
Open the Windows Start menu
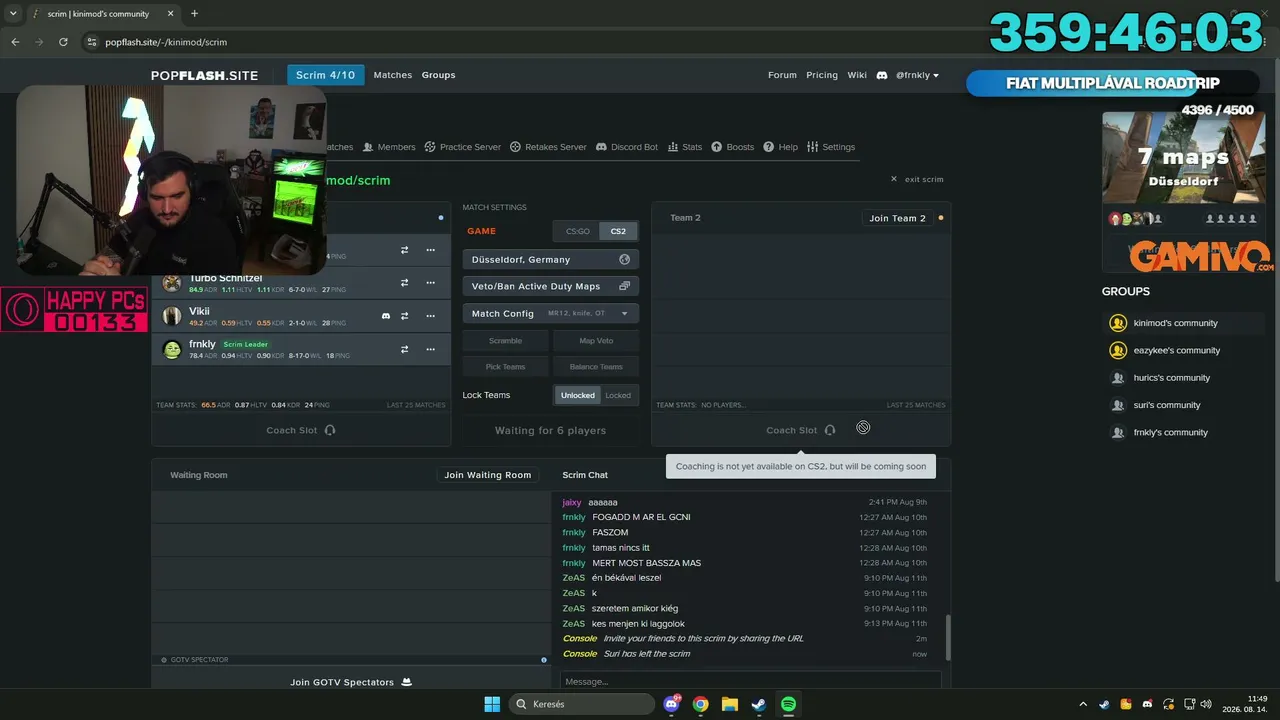tap(492, 704)
